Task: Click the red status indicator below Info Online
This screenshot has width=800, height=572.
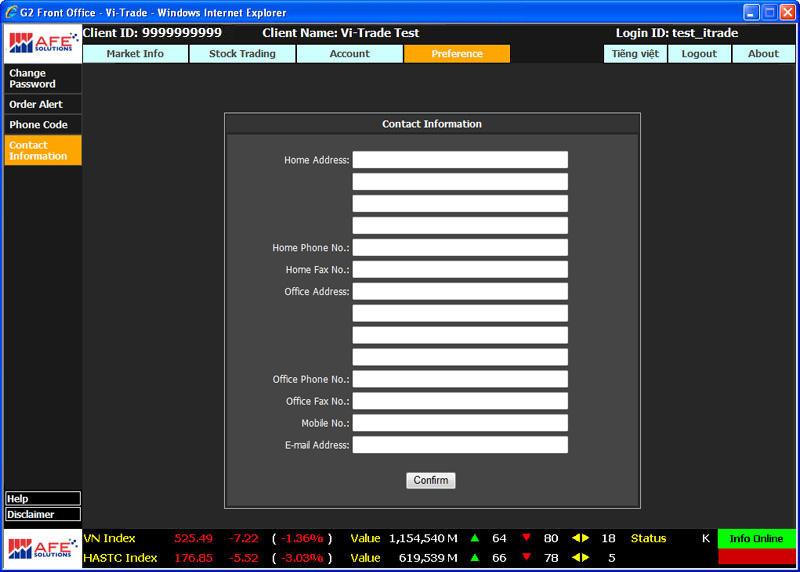Action: click(x=756, y=557)
